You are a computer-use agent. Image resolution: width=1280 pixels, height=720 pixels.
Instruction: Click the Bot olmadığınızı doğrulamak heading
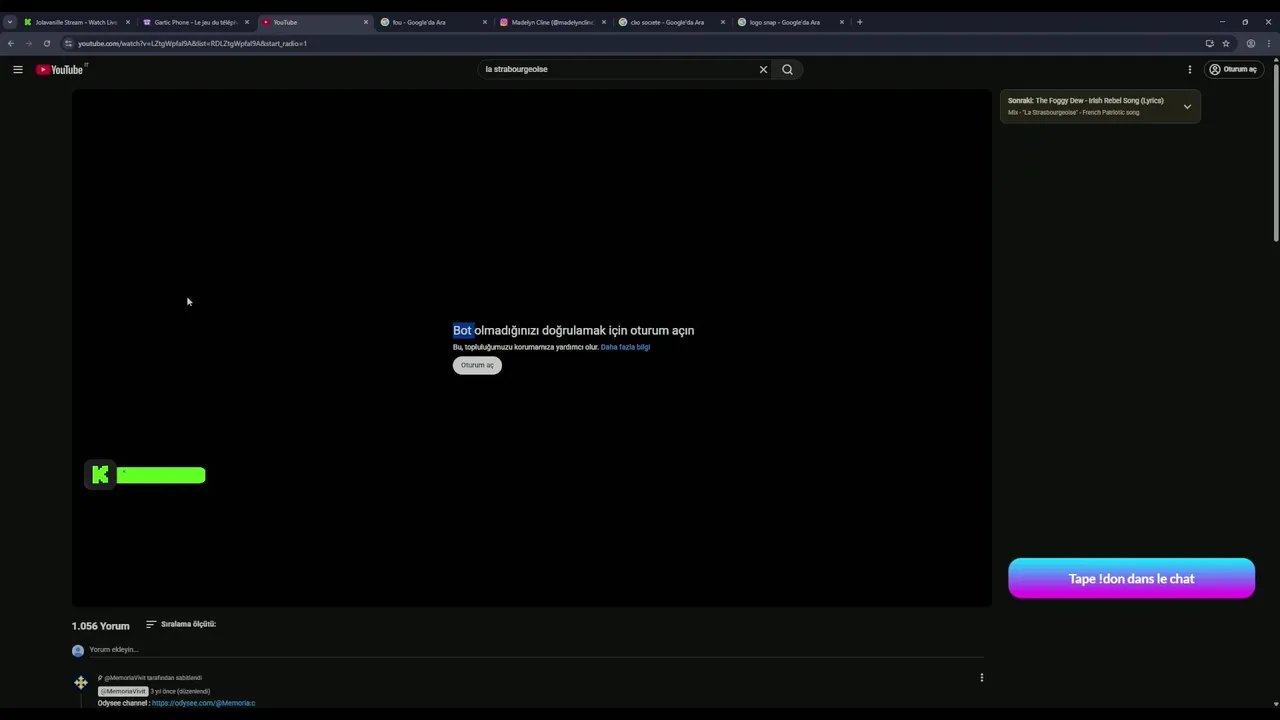[573, 330]
